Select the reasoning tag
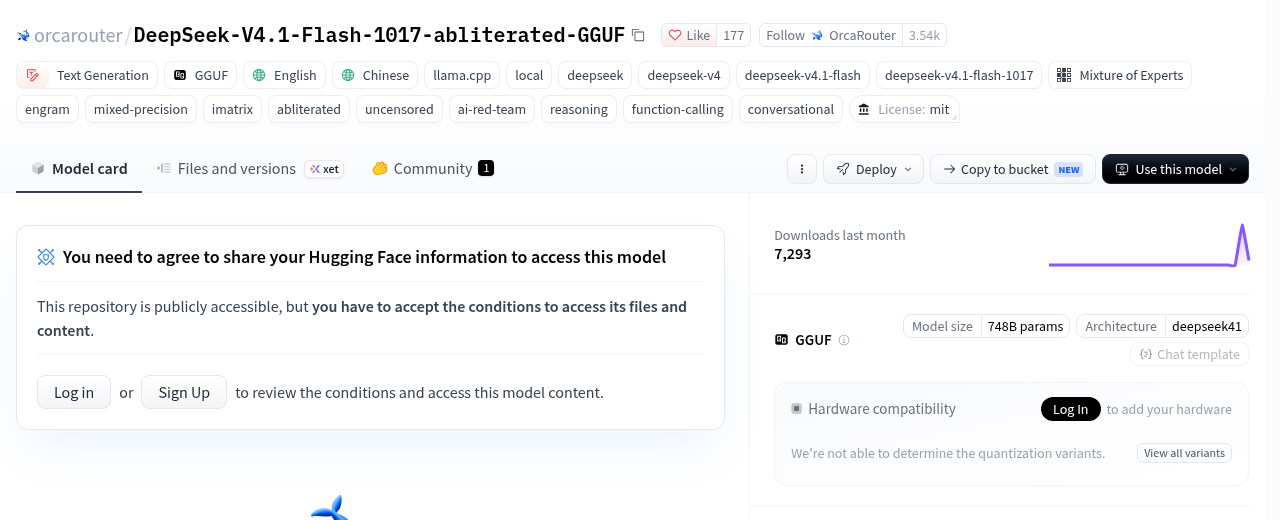Viewport: 1280px width, 520px height. (579, 109)
